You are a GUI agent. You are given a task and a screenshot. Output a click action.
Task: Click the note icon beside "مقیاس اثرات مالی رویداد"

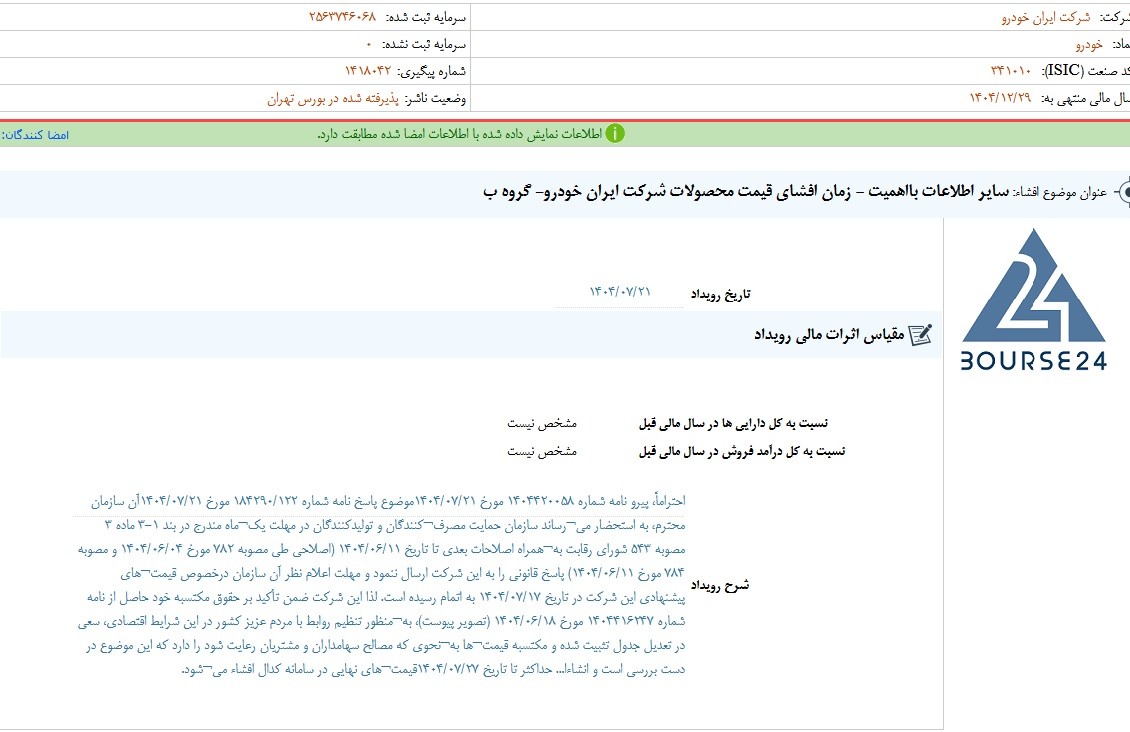coord(920,335)
